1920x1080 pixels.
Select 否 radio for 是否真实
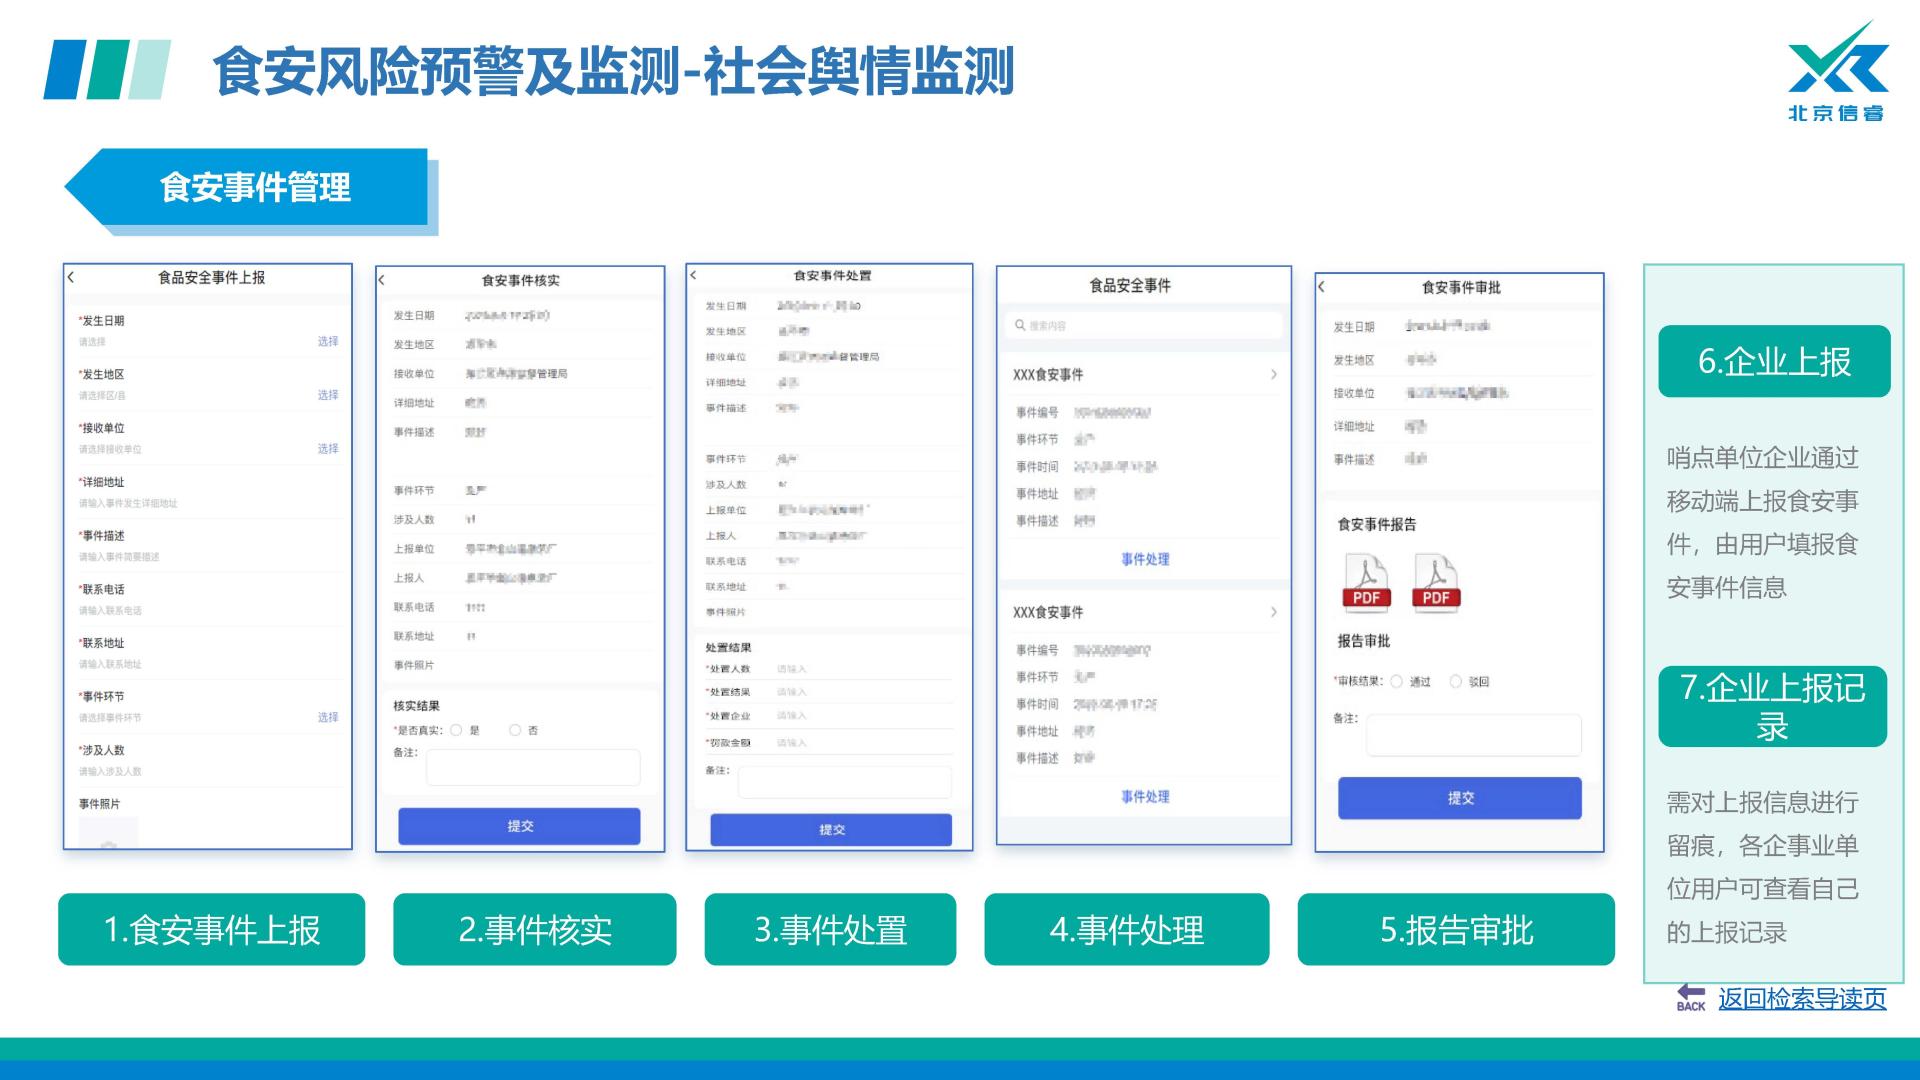coord(515,730)
